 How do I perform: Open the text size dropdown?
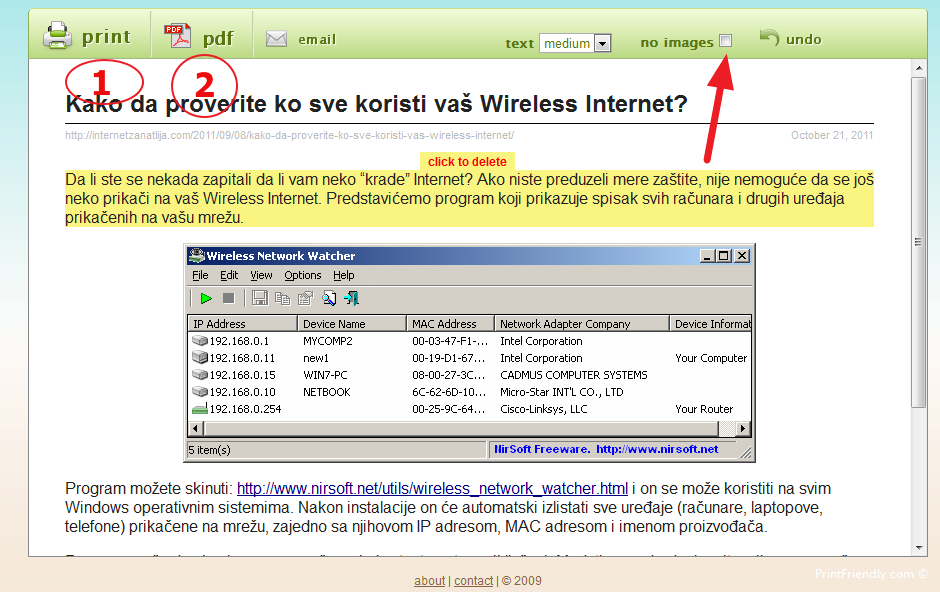pyautogui.click(x=602, y=43)
